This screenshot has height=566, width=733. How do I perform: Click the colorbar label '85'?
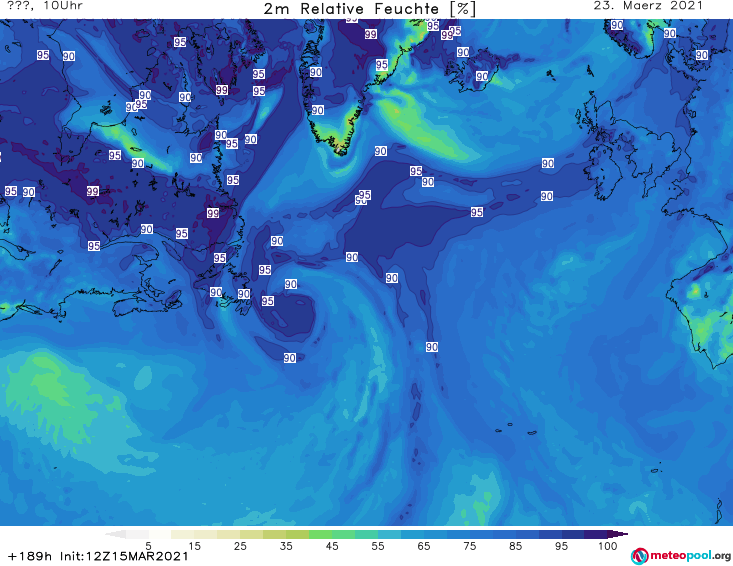[515, 546]
